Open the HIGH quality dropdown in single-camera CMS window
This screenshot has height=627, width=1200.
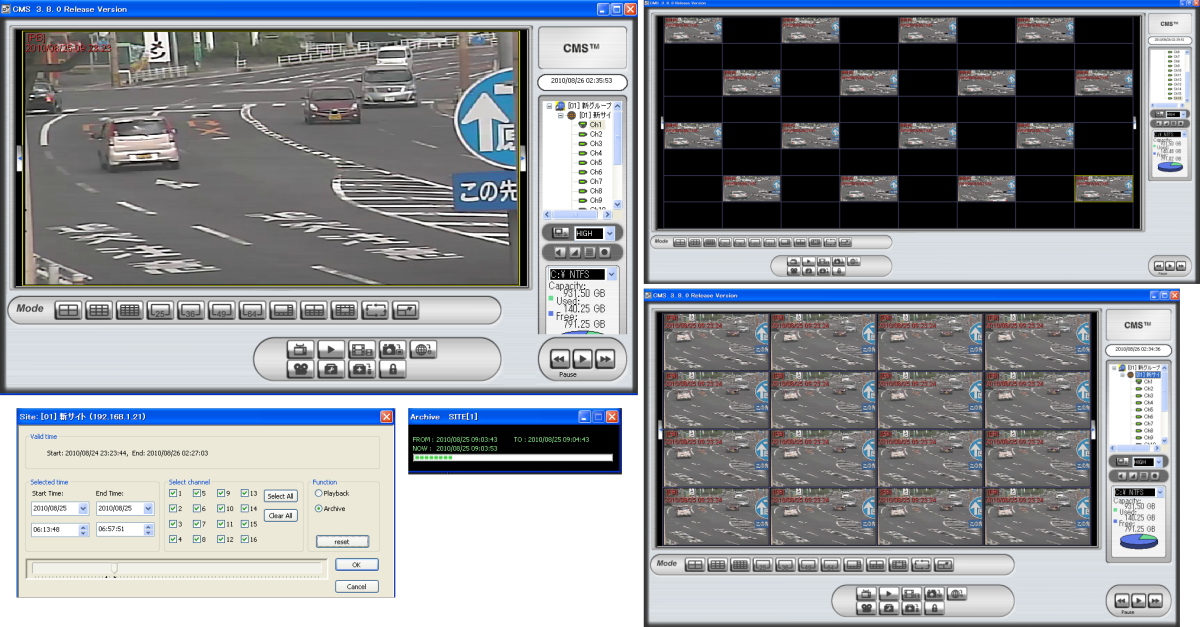coord(609,233)
